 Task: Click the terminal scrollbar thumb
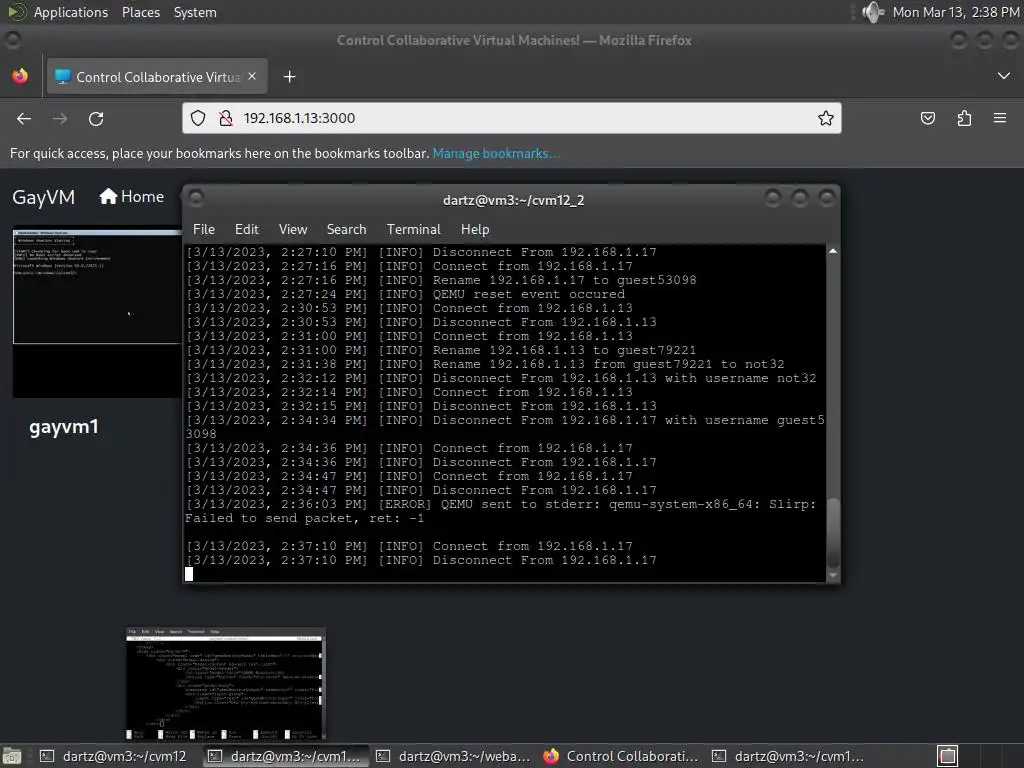833,532
